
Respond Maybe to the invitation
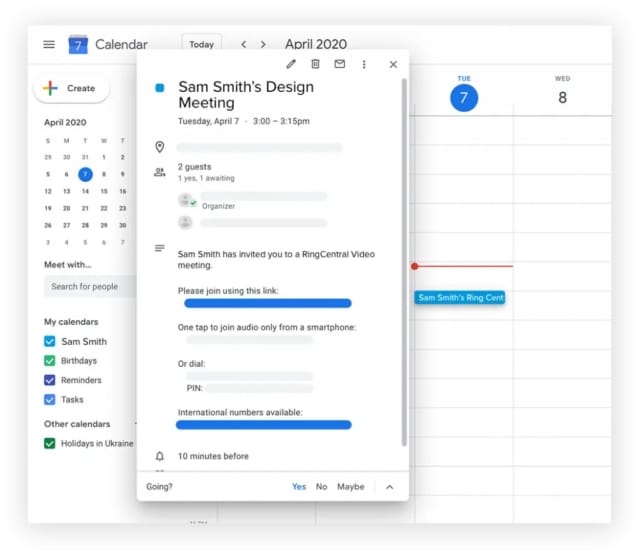(350, 487)
